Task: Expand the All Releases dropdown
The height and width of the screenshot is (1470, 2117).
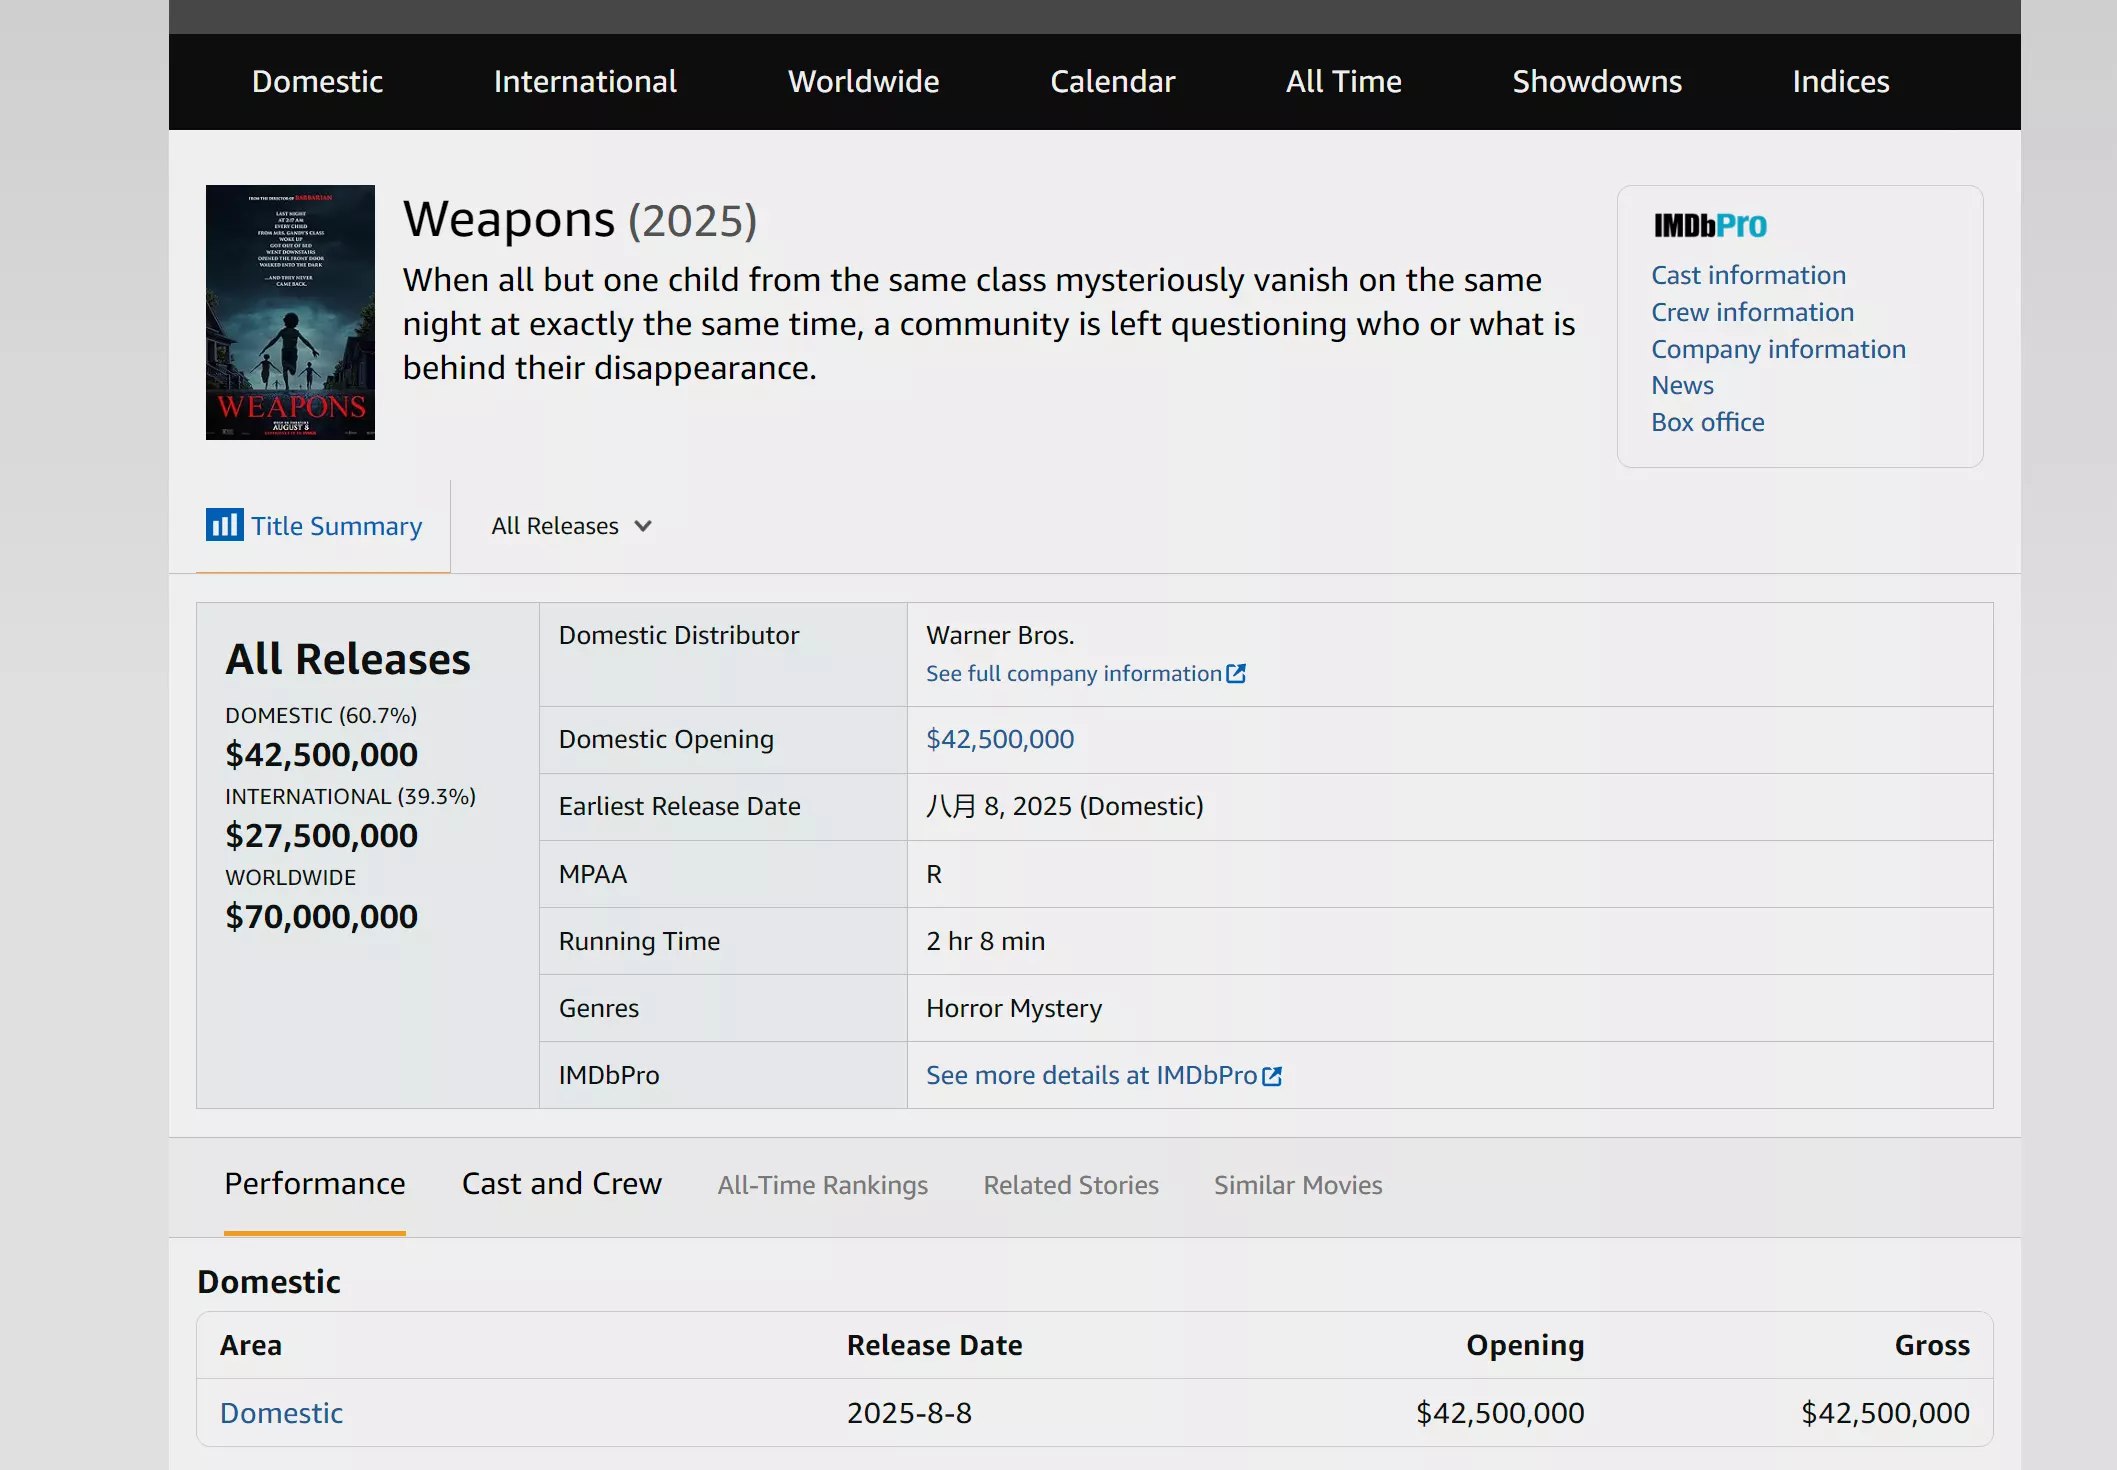Action: [x=556, y=526]
